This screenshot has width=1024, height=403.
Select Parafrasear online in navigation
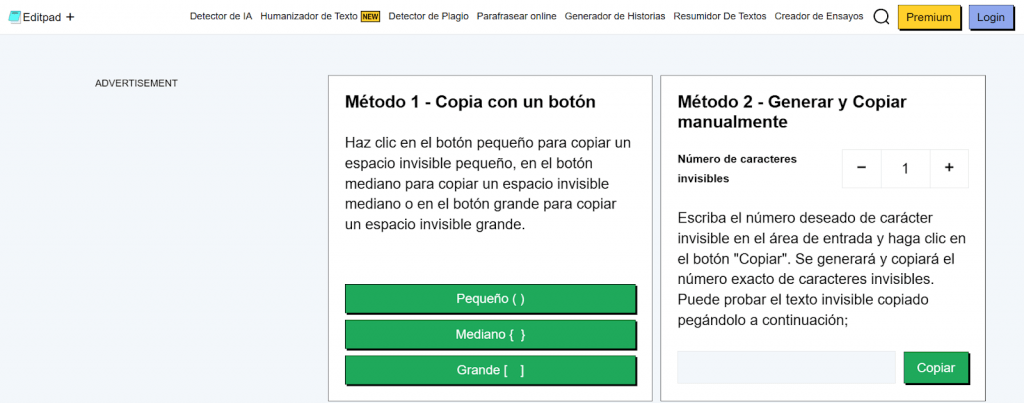(x=517, y=17)
